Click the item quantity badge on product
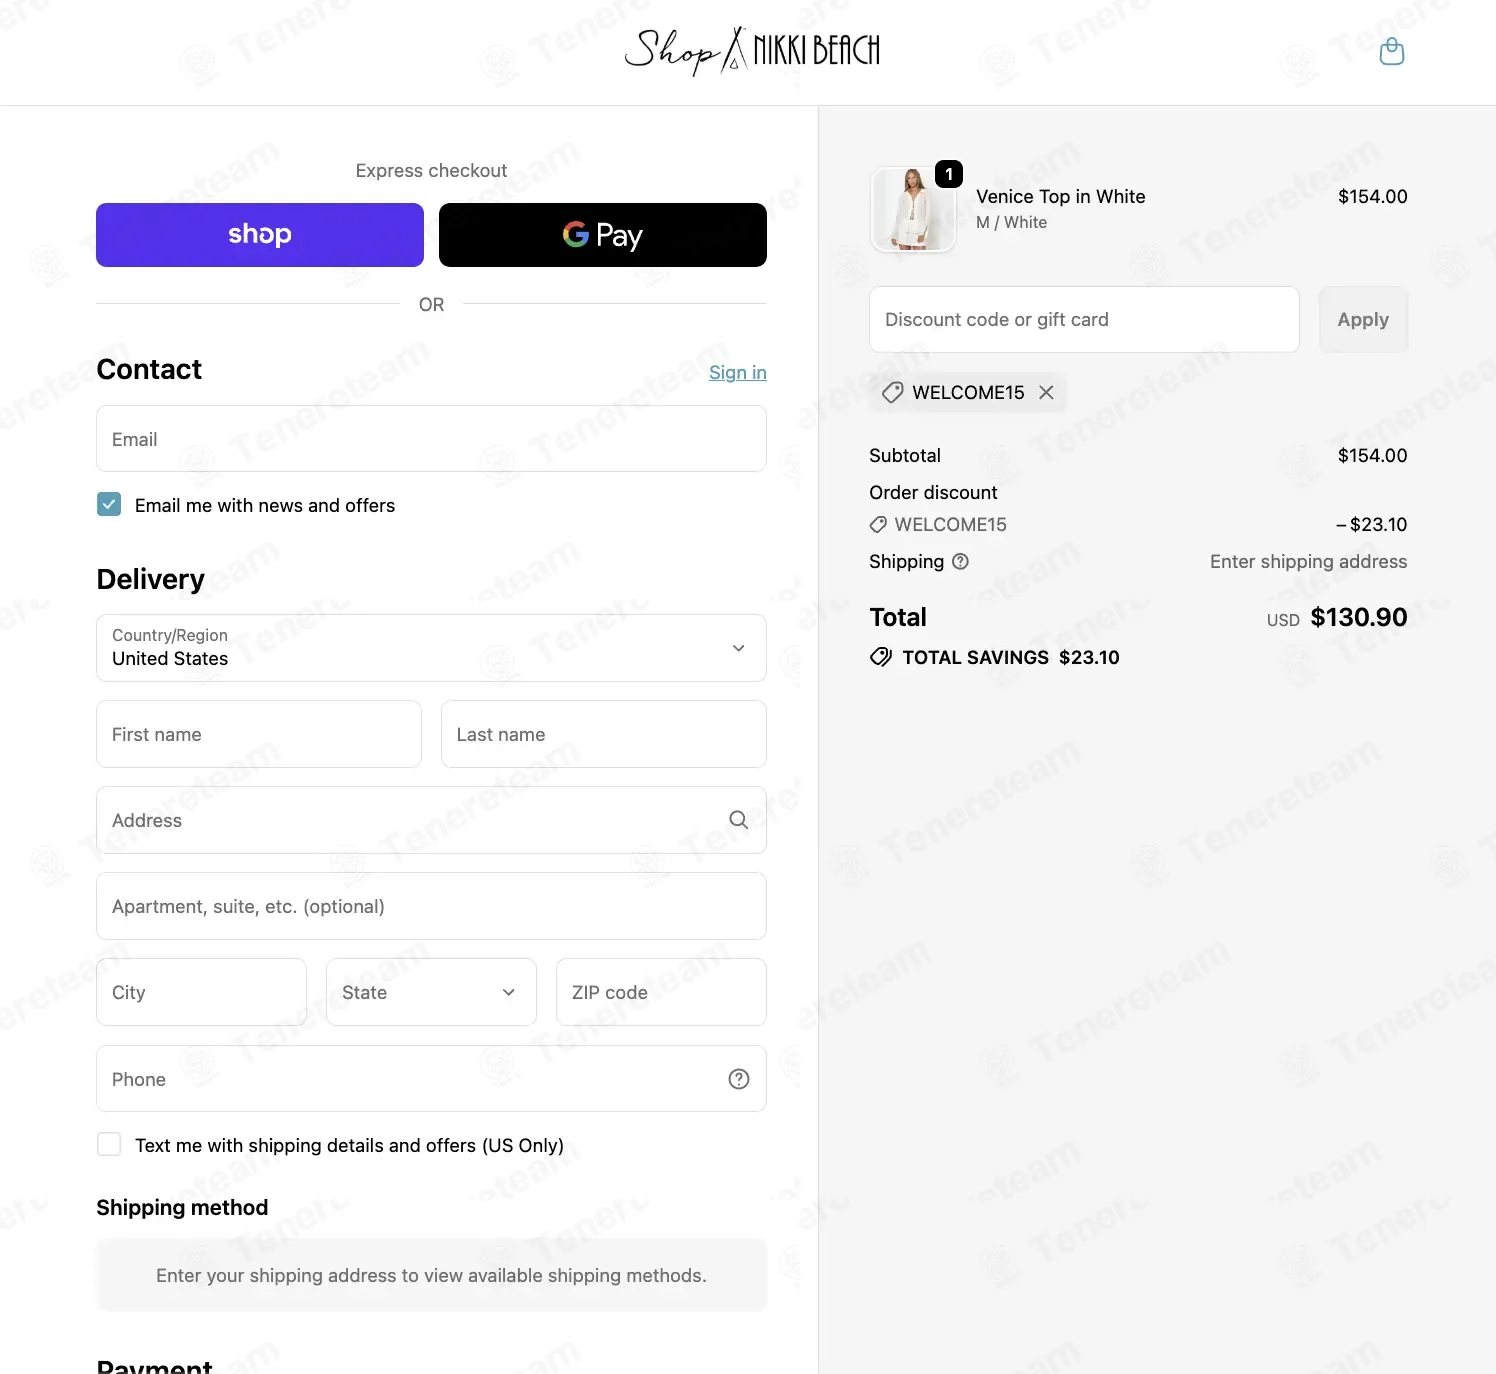Screen dimensions: 1496x1374 [948, 174]
